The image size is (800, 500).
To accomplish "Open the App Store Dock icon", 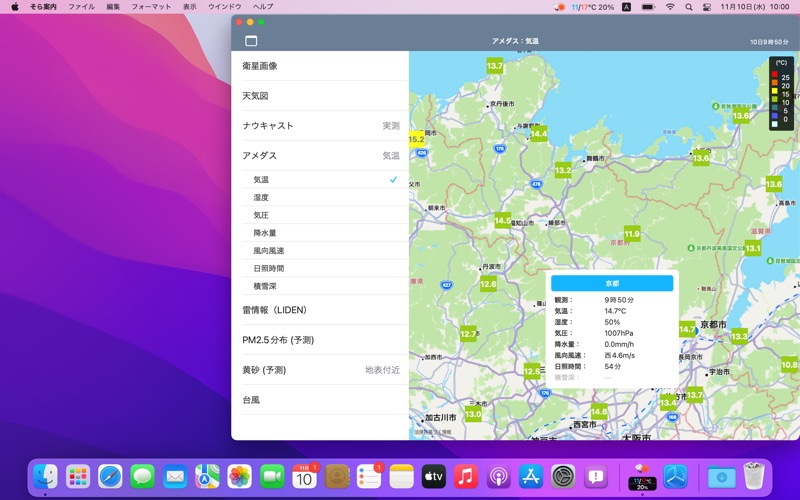I will pos(531,477).
